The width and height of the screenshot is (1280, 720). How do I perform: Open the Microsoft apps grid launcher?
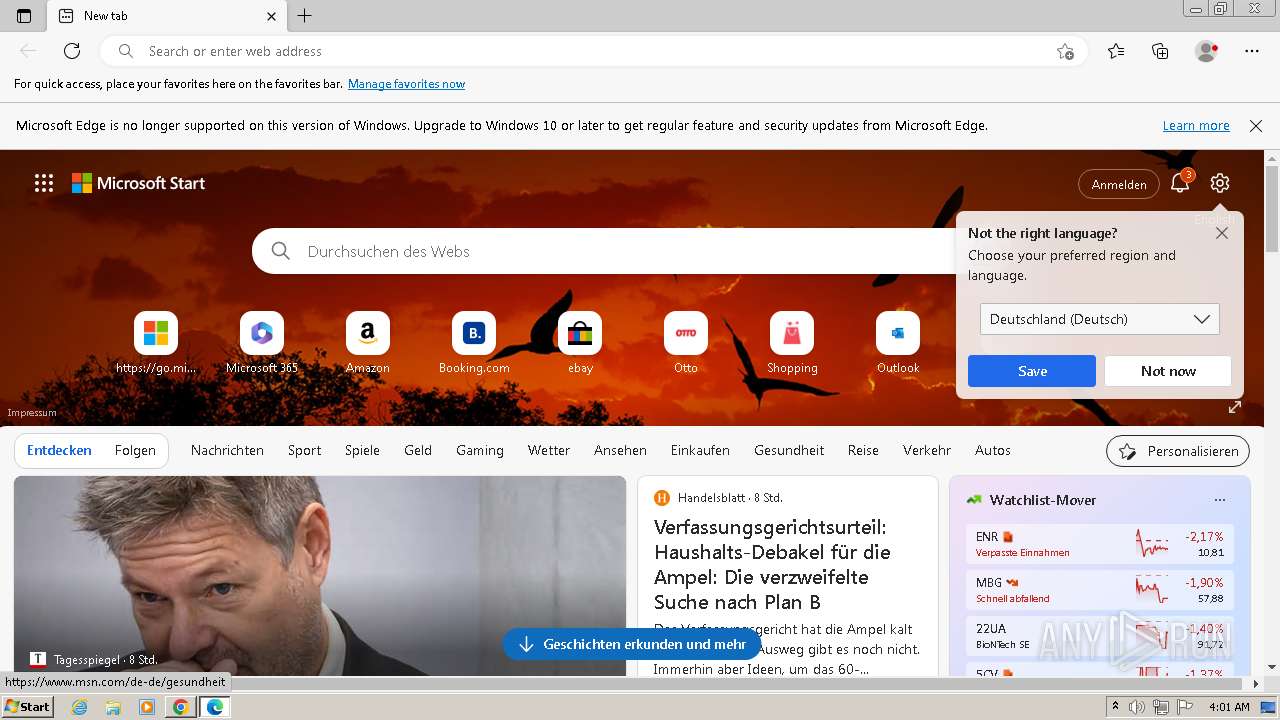[44, 183]
